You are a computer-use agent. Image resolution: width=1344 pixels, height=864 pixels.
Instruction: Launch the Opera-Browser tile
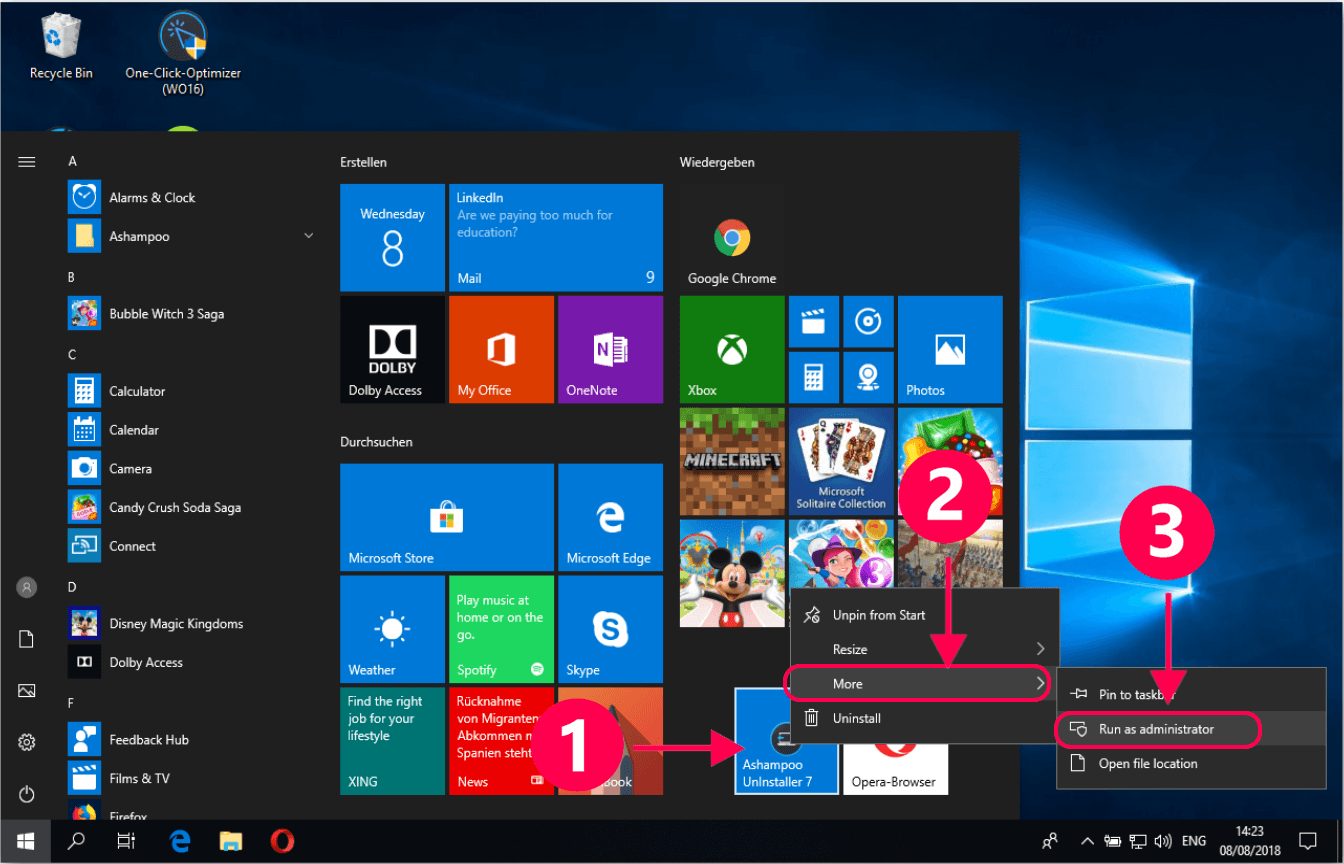pyautogui.click(x=895, y=769)
